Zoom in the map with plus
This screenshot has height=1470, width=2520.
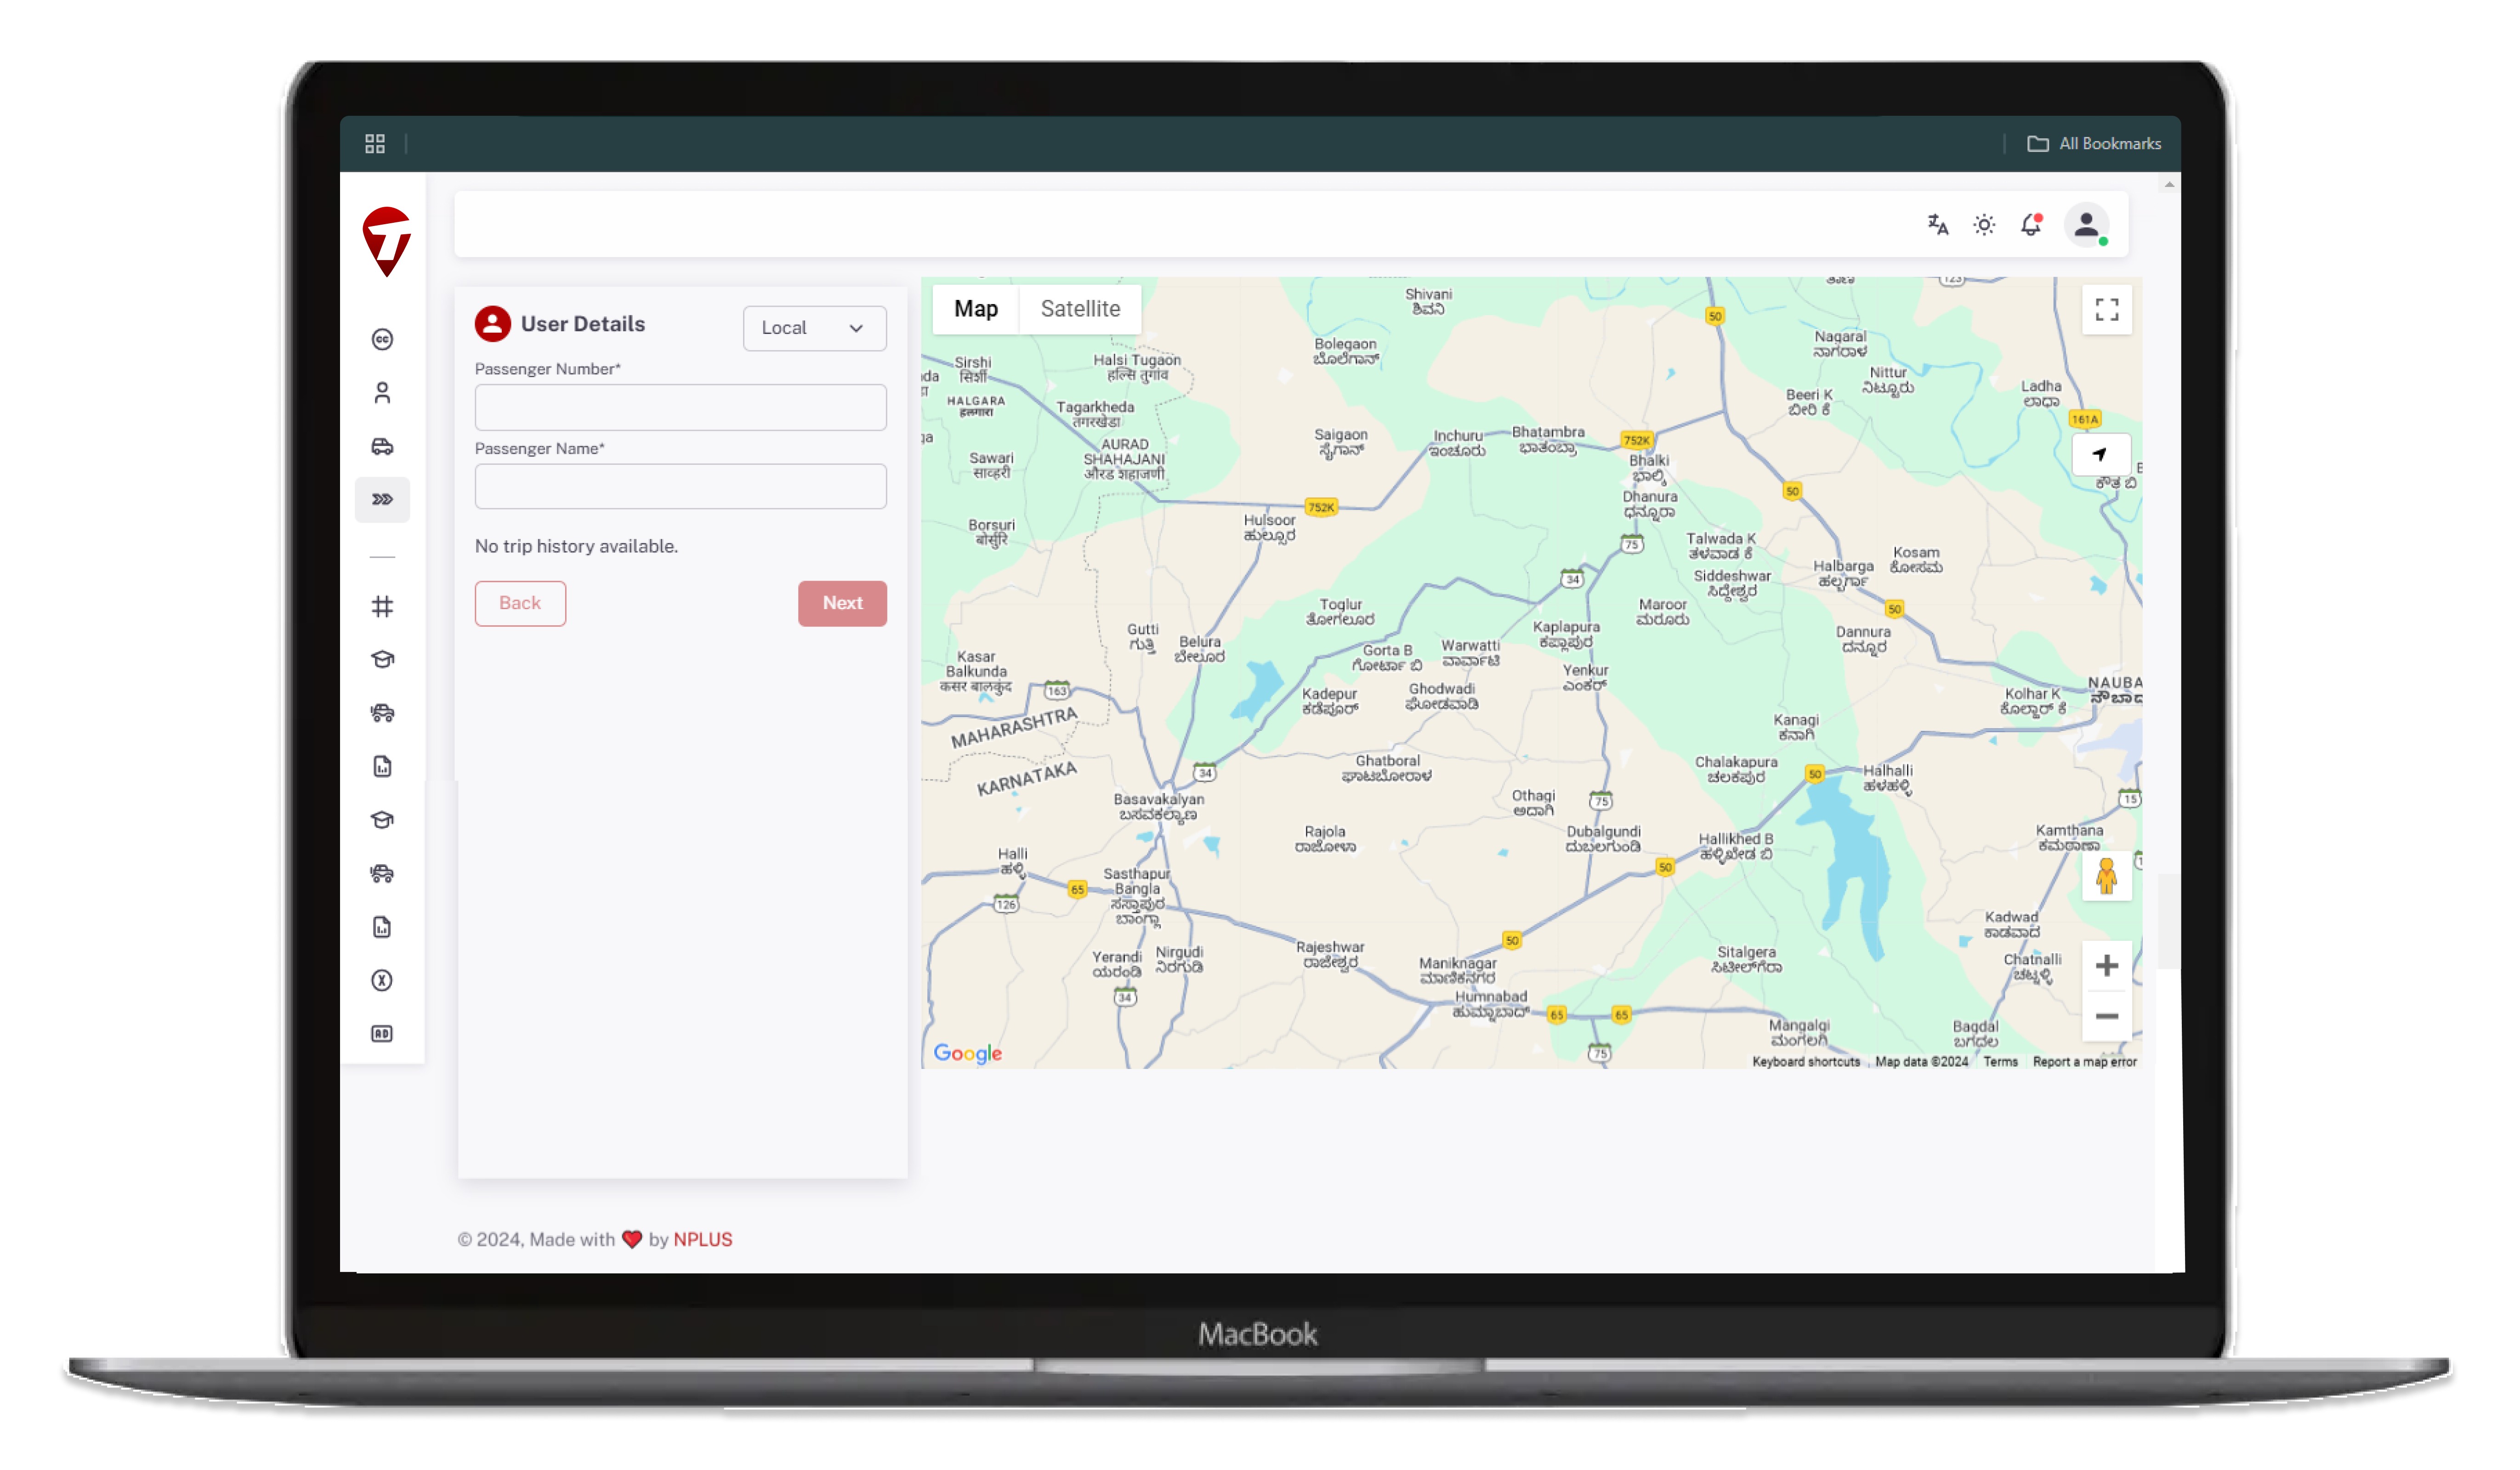[2106, 966]
